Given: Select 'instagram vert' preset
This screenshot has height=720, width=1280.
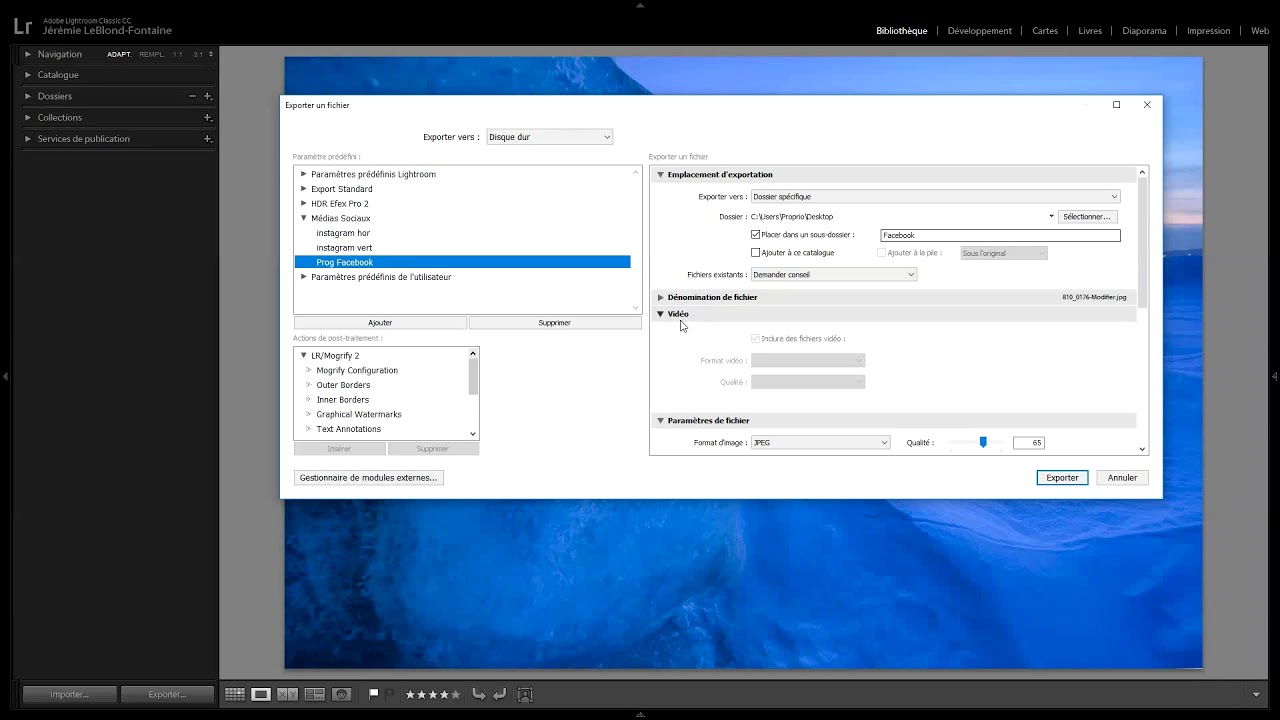Looking at the screenshot, I should tap(344, 248).
